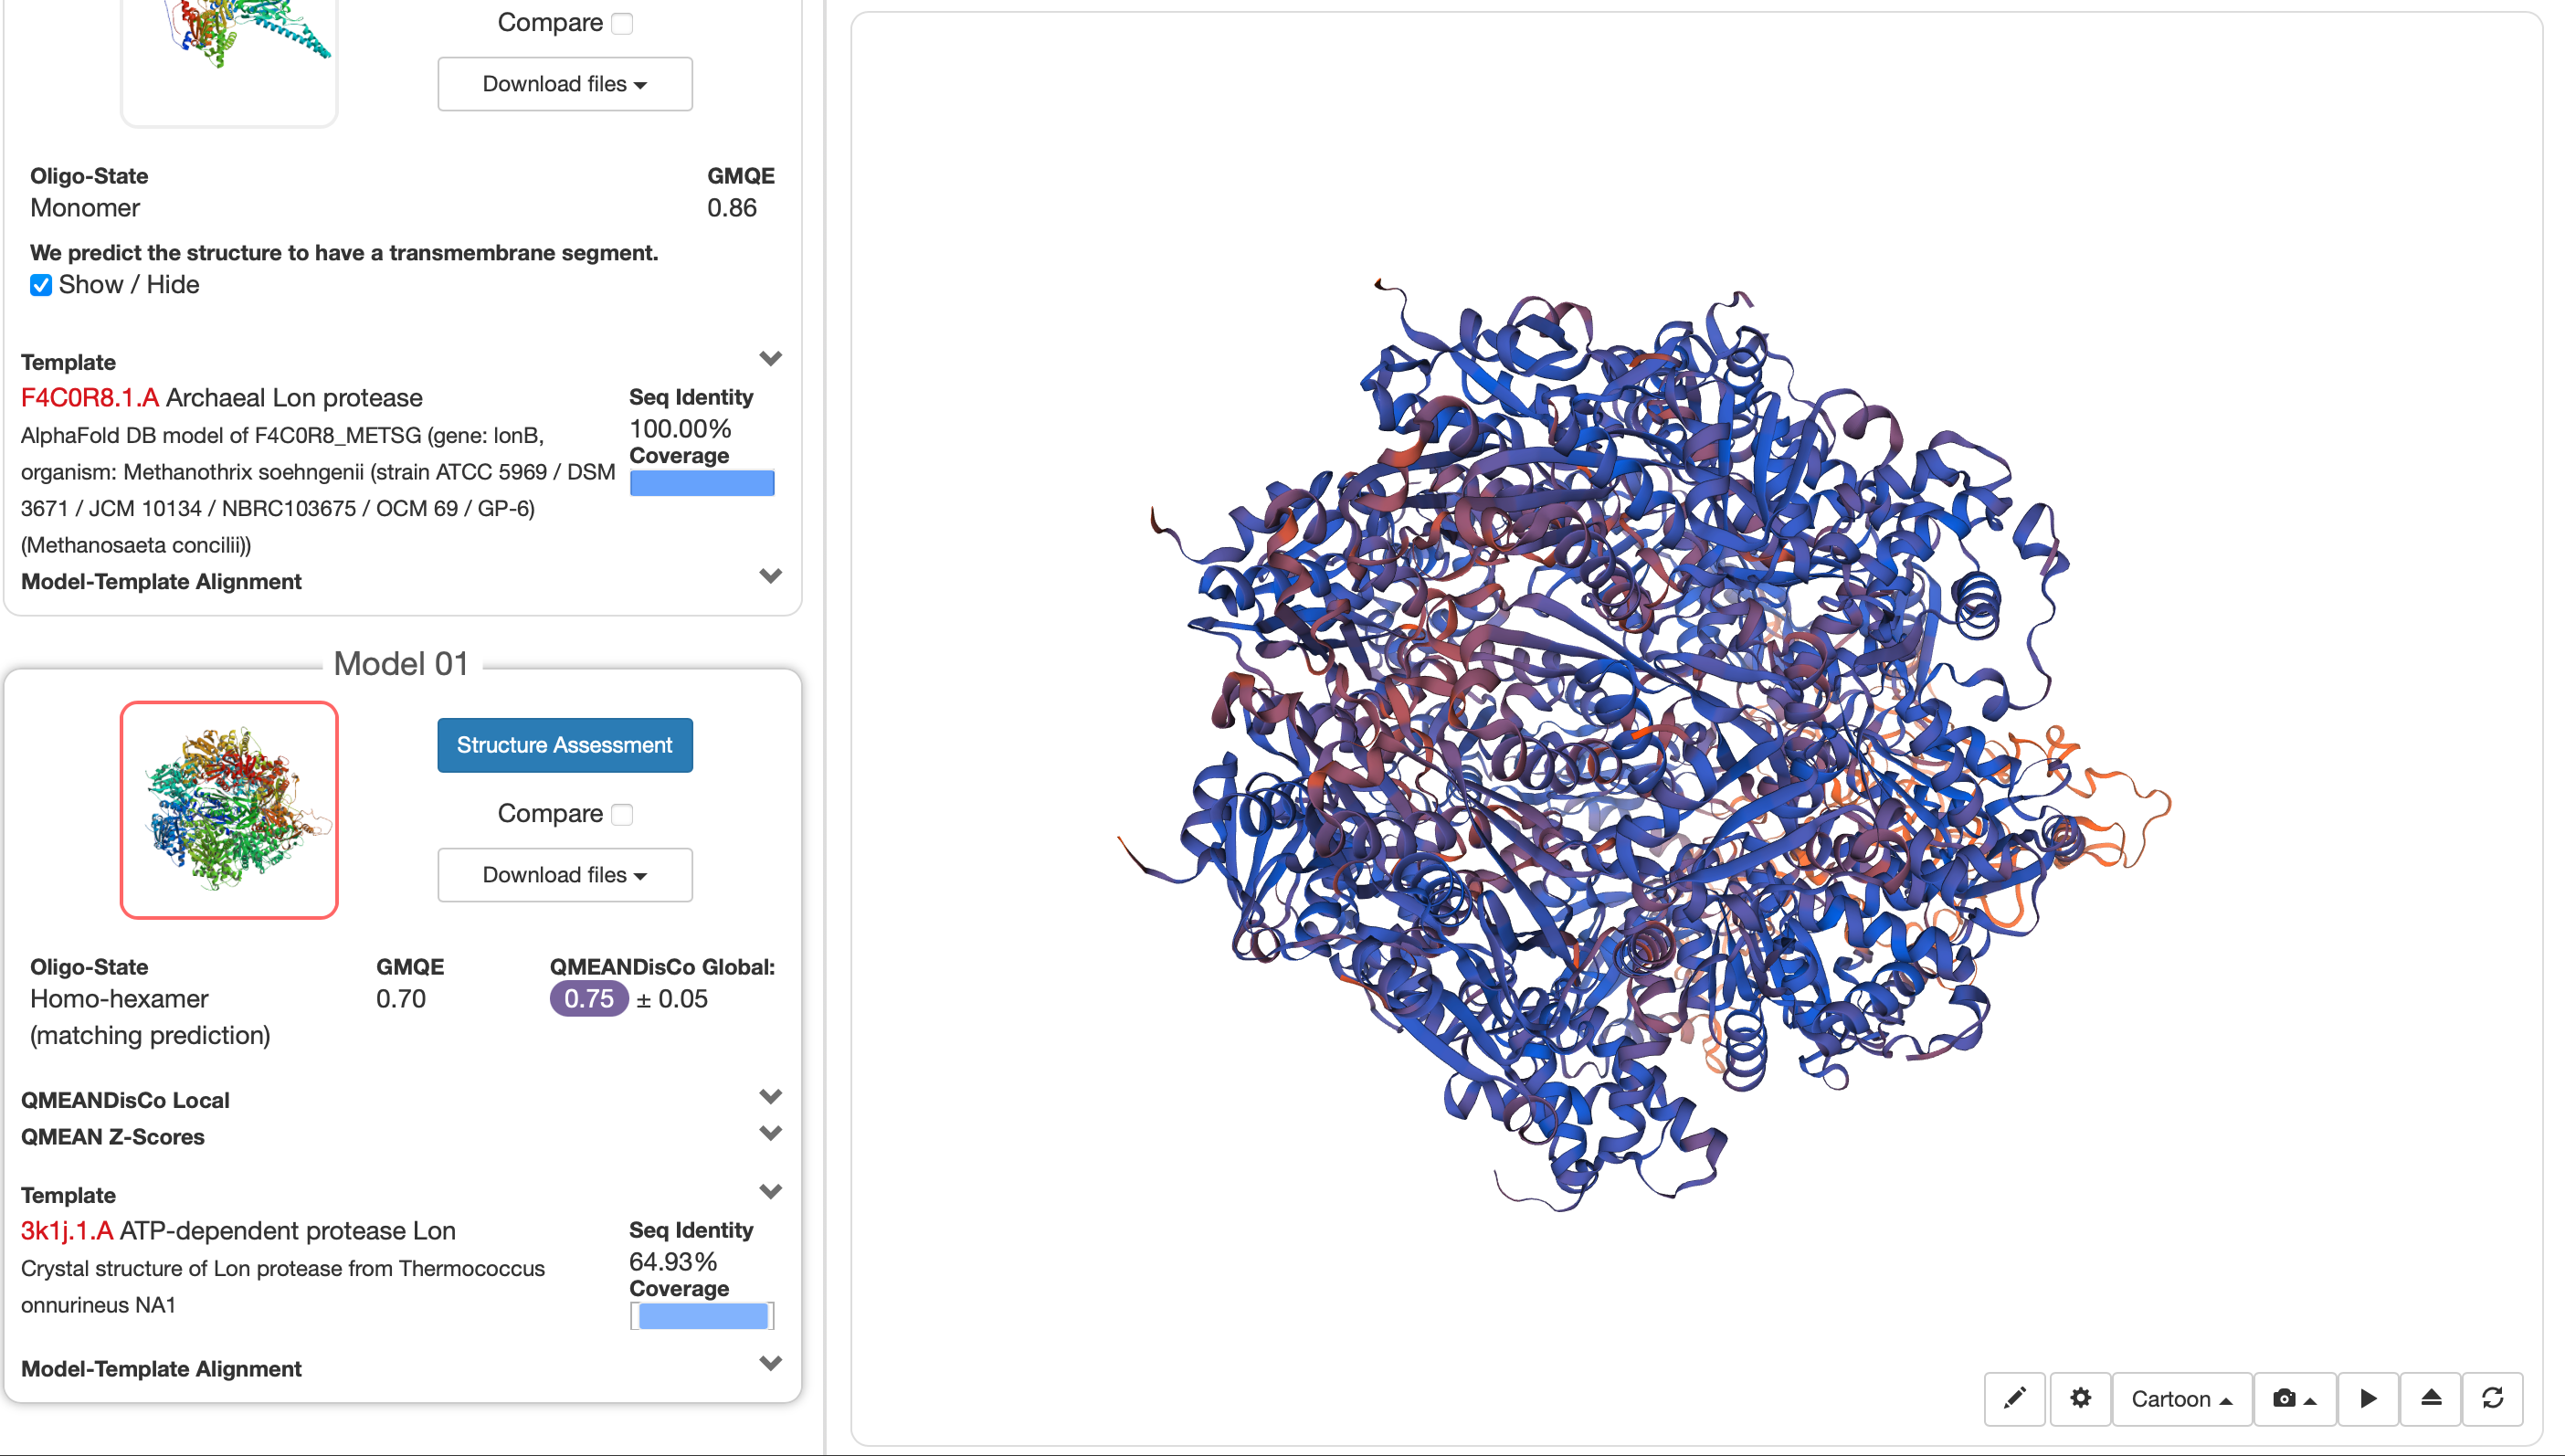Image resolution: width=2565 pixels, height=1456 pixels.
Task: Click the '64.93%' sequence identity value
Action: (x=673, y=1262)
